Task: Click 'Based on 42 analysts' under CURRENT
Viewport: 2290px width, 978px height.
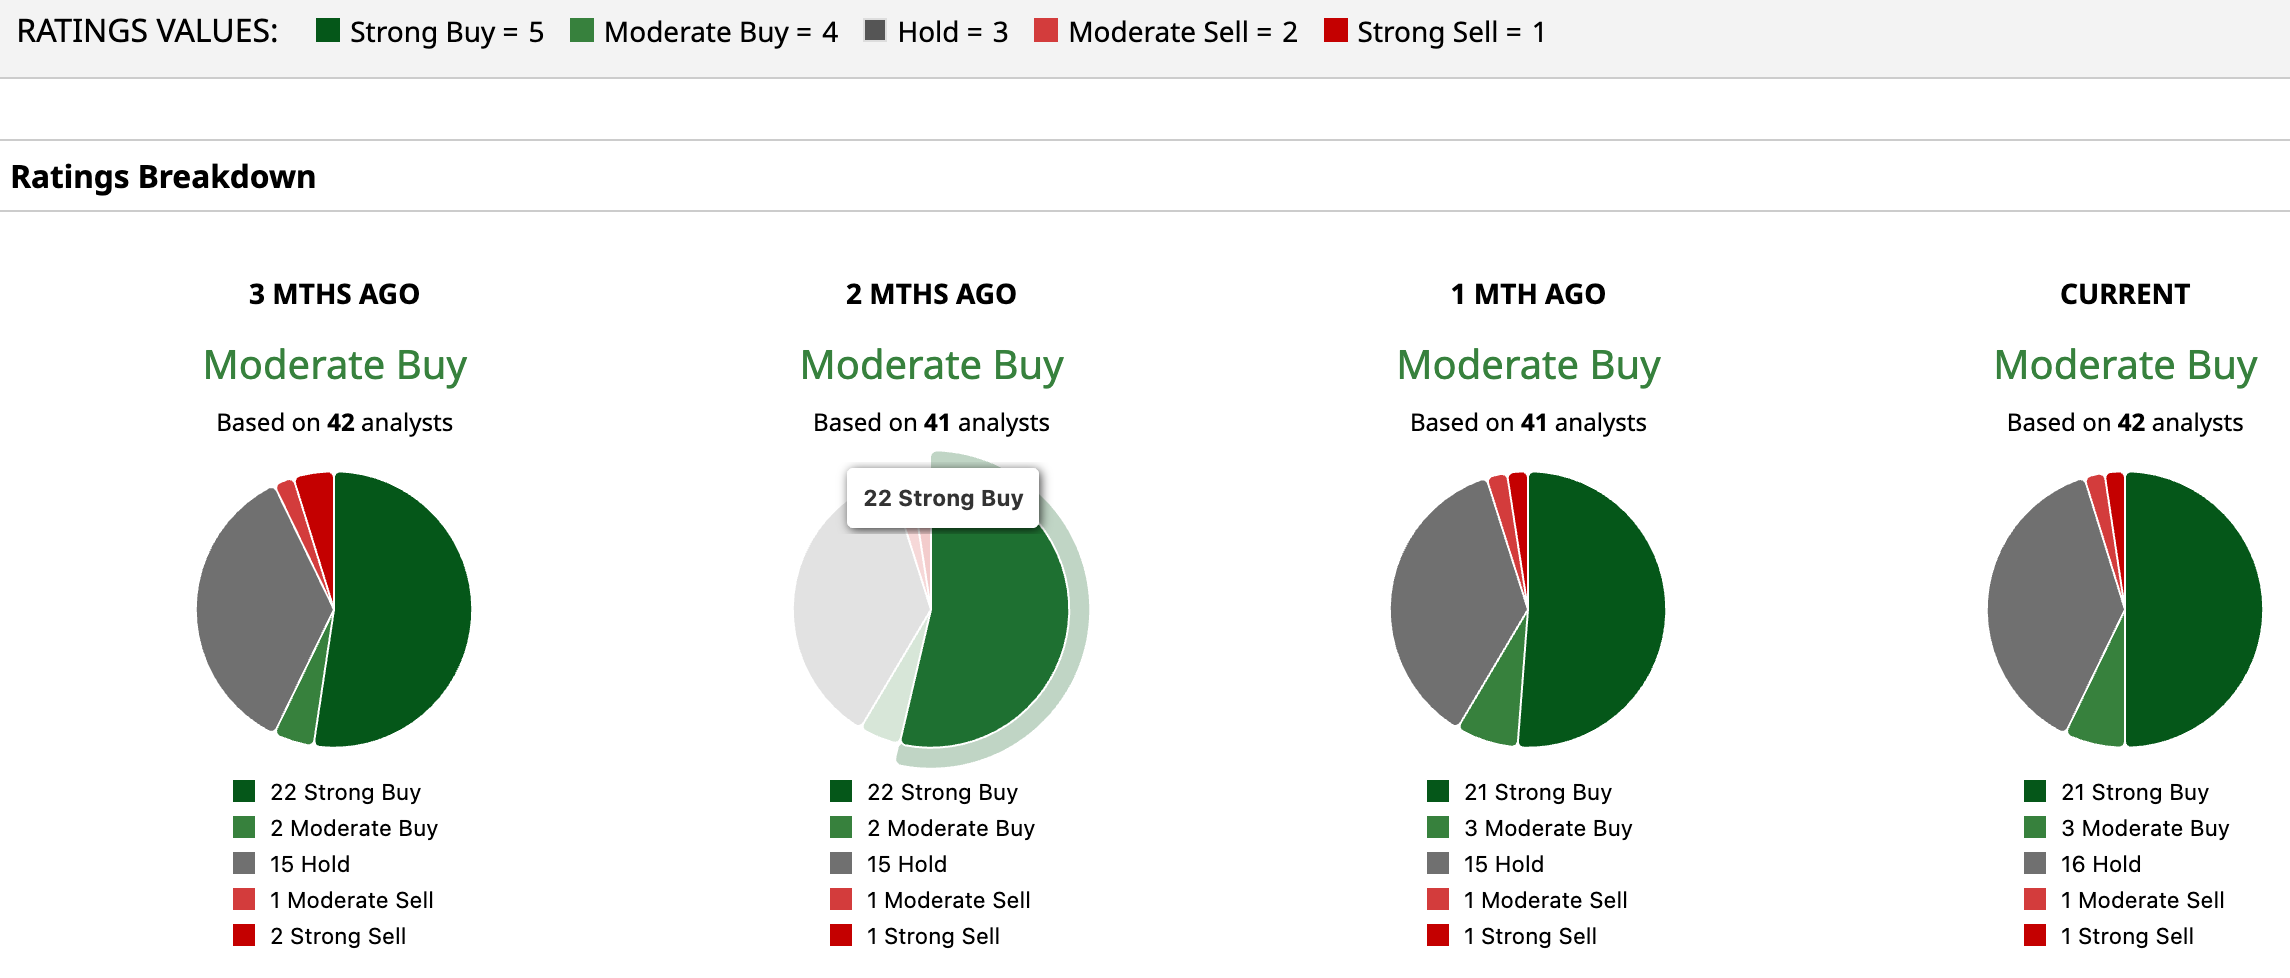Action: (x=2124, y=423)
